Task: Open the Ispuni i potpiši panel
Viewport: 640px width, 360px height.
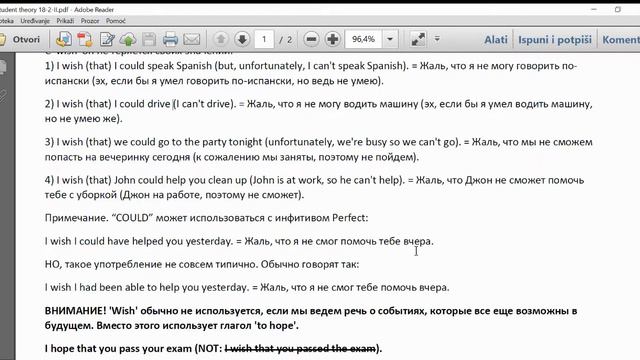Action: click(x=555, y=40)
